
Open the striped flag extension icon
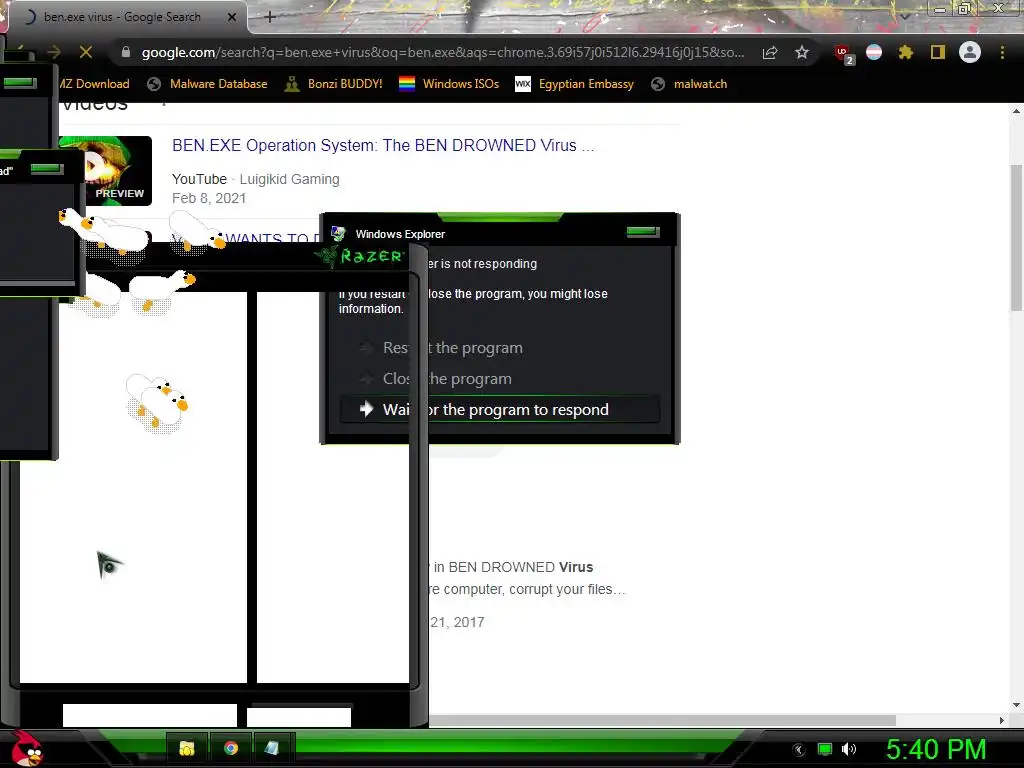point(874,52)
